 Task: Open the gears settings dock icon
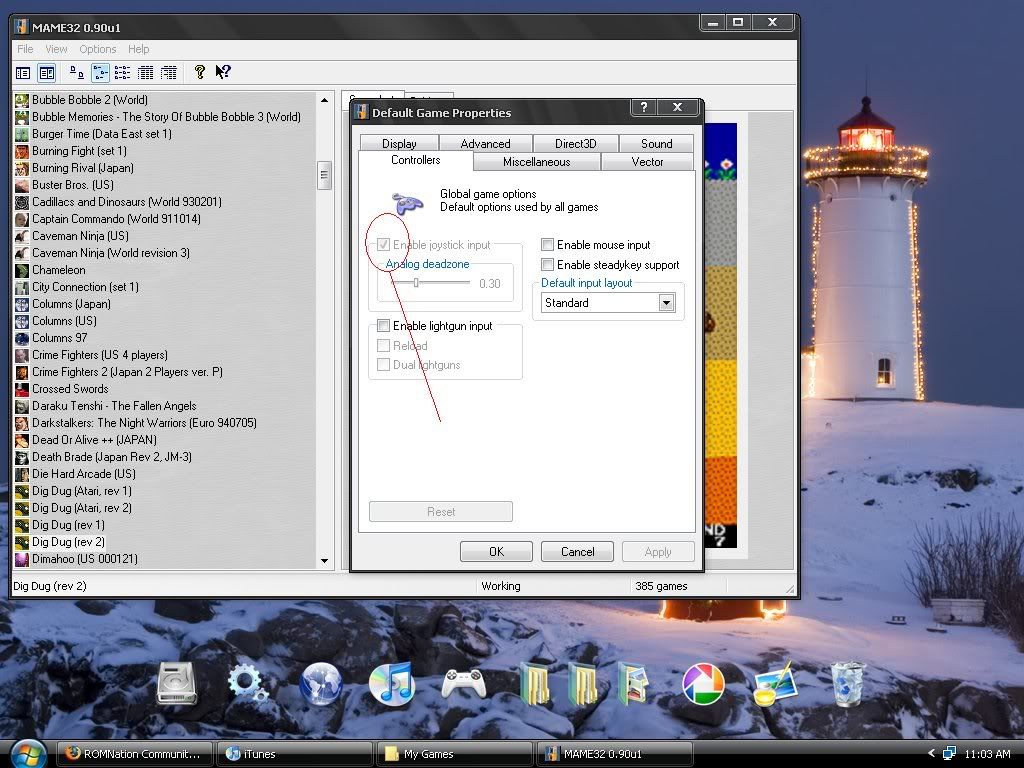pyautogui.click(x=247, y=684)
